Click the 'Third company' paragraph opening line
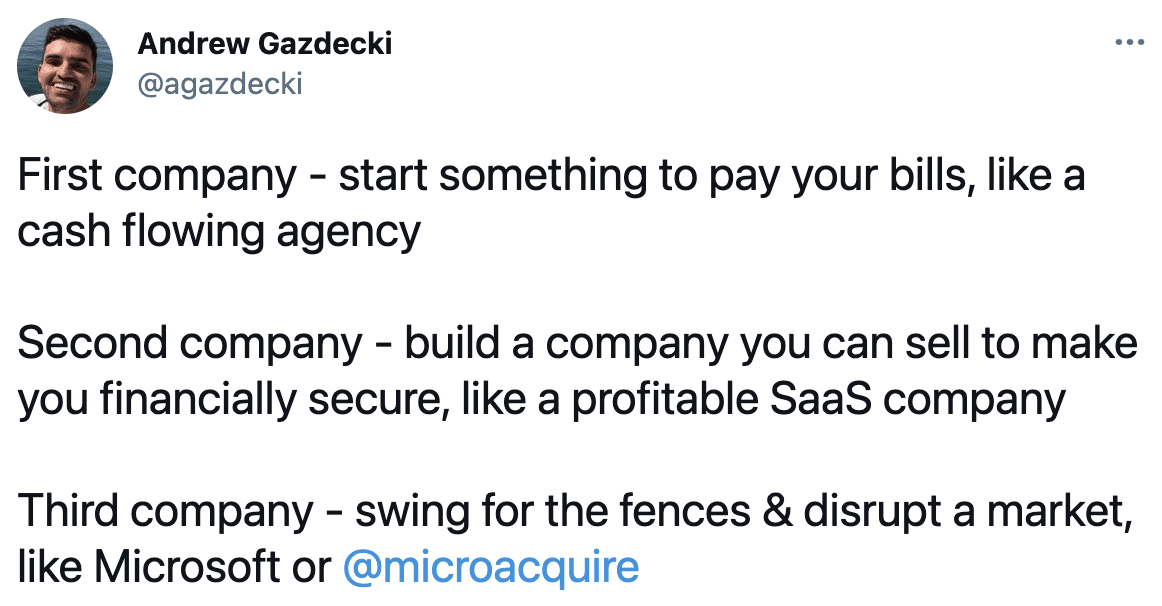The image size is (1162, 606). click(x=575, y=512)
